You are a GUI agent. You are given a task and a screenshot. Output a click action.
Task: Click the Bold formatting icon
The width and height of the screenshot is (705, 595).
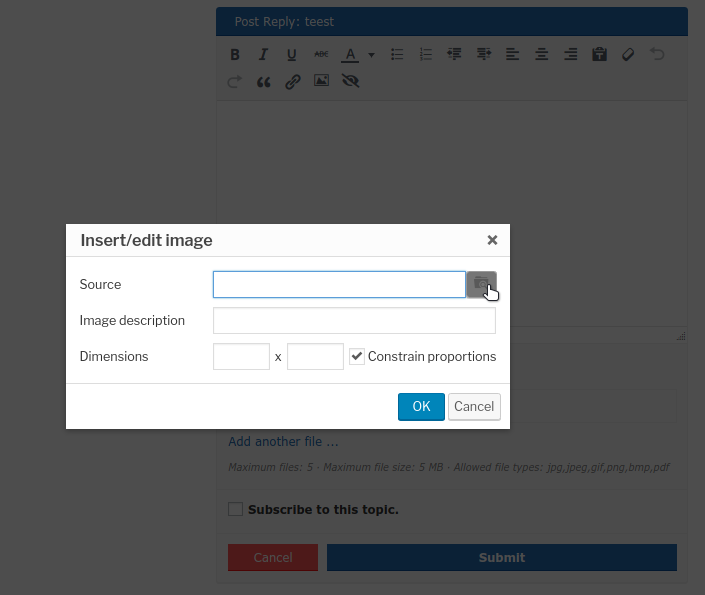[x=235, y=55]
